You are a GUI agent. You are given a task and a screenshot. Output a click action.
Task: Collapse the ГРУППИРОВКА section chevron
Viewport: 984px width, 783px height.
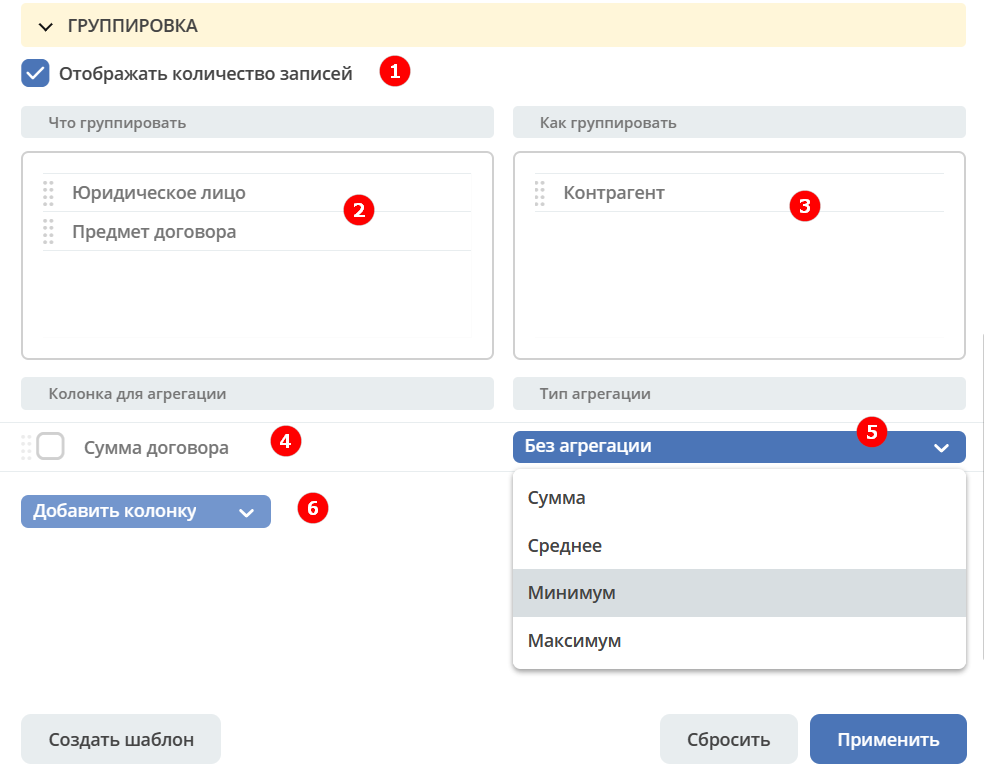point(45,26)
